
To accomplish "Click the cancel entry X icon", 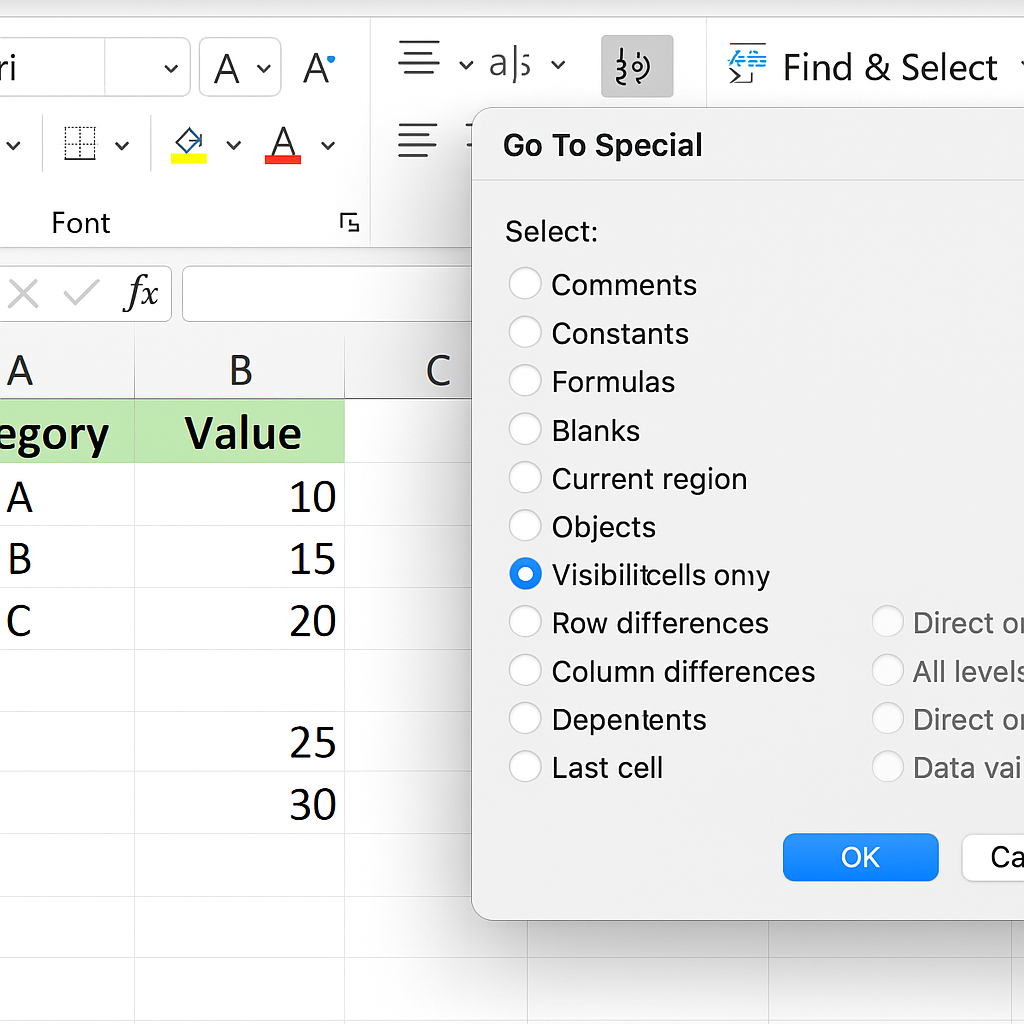I will (23, 294).
